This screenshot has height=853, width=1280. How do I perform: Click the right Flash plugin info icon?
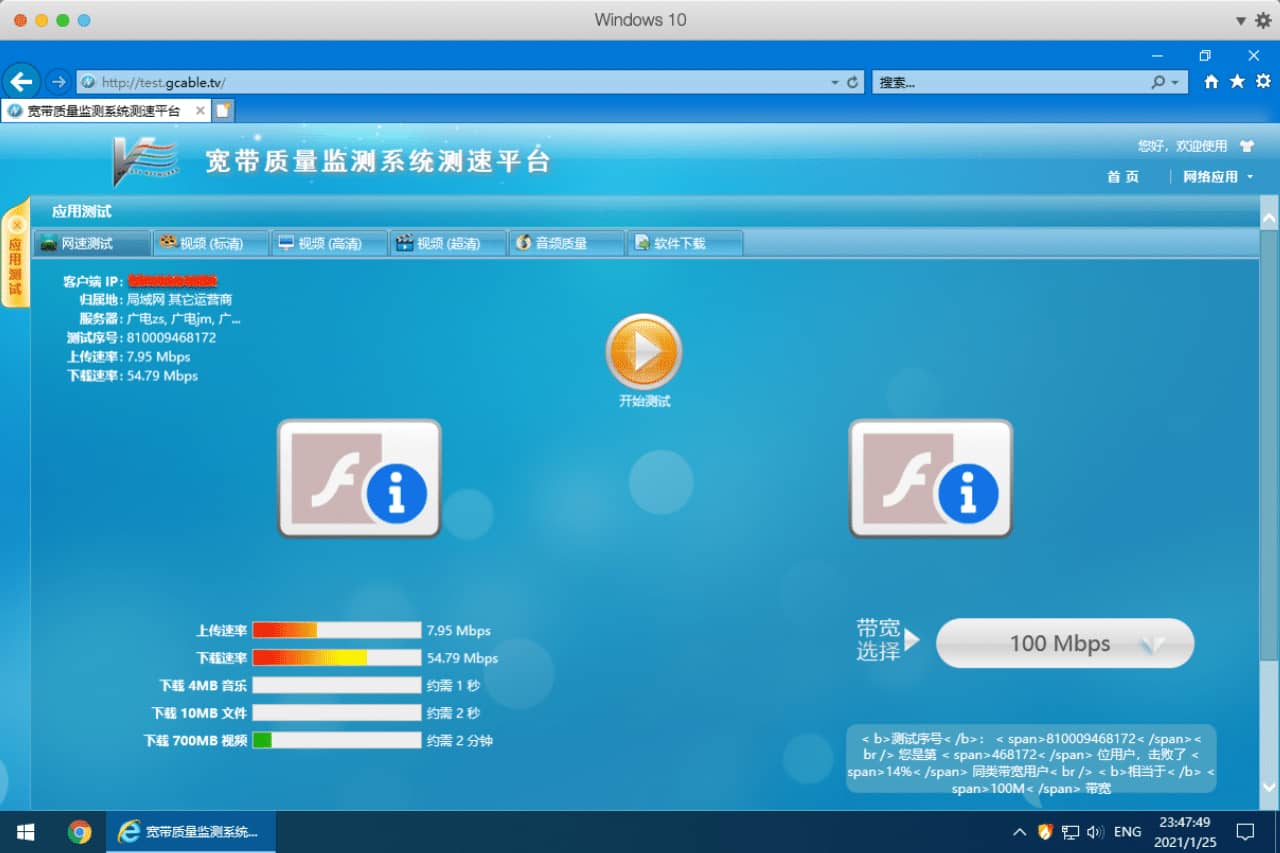930,478
